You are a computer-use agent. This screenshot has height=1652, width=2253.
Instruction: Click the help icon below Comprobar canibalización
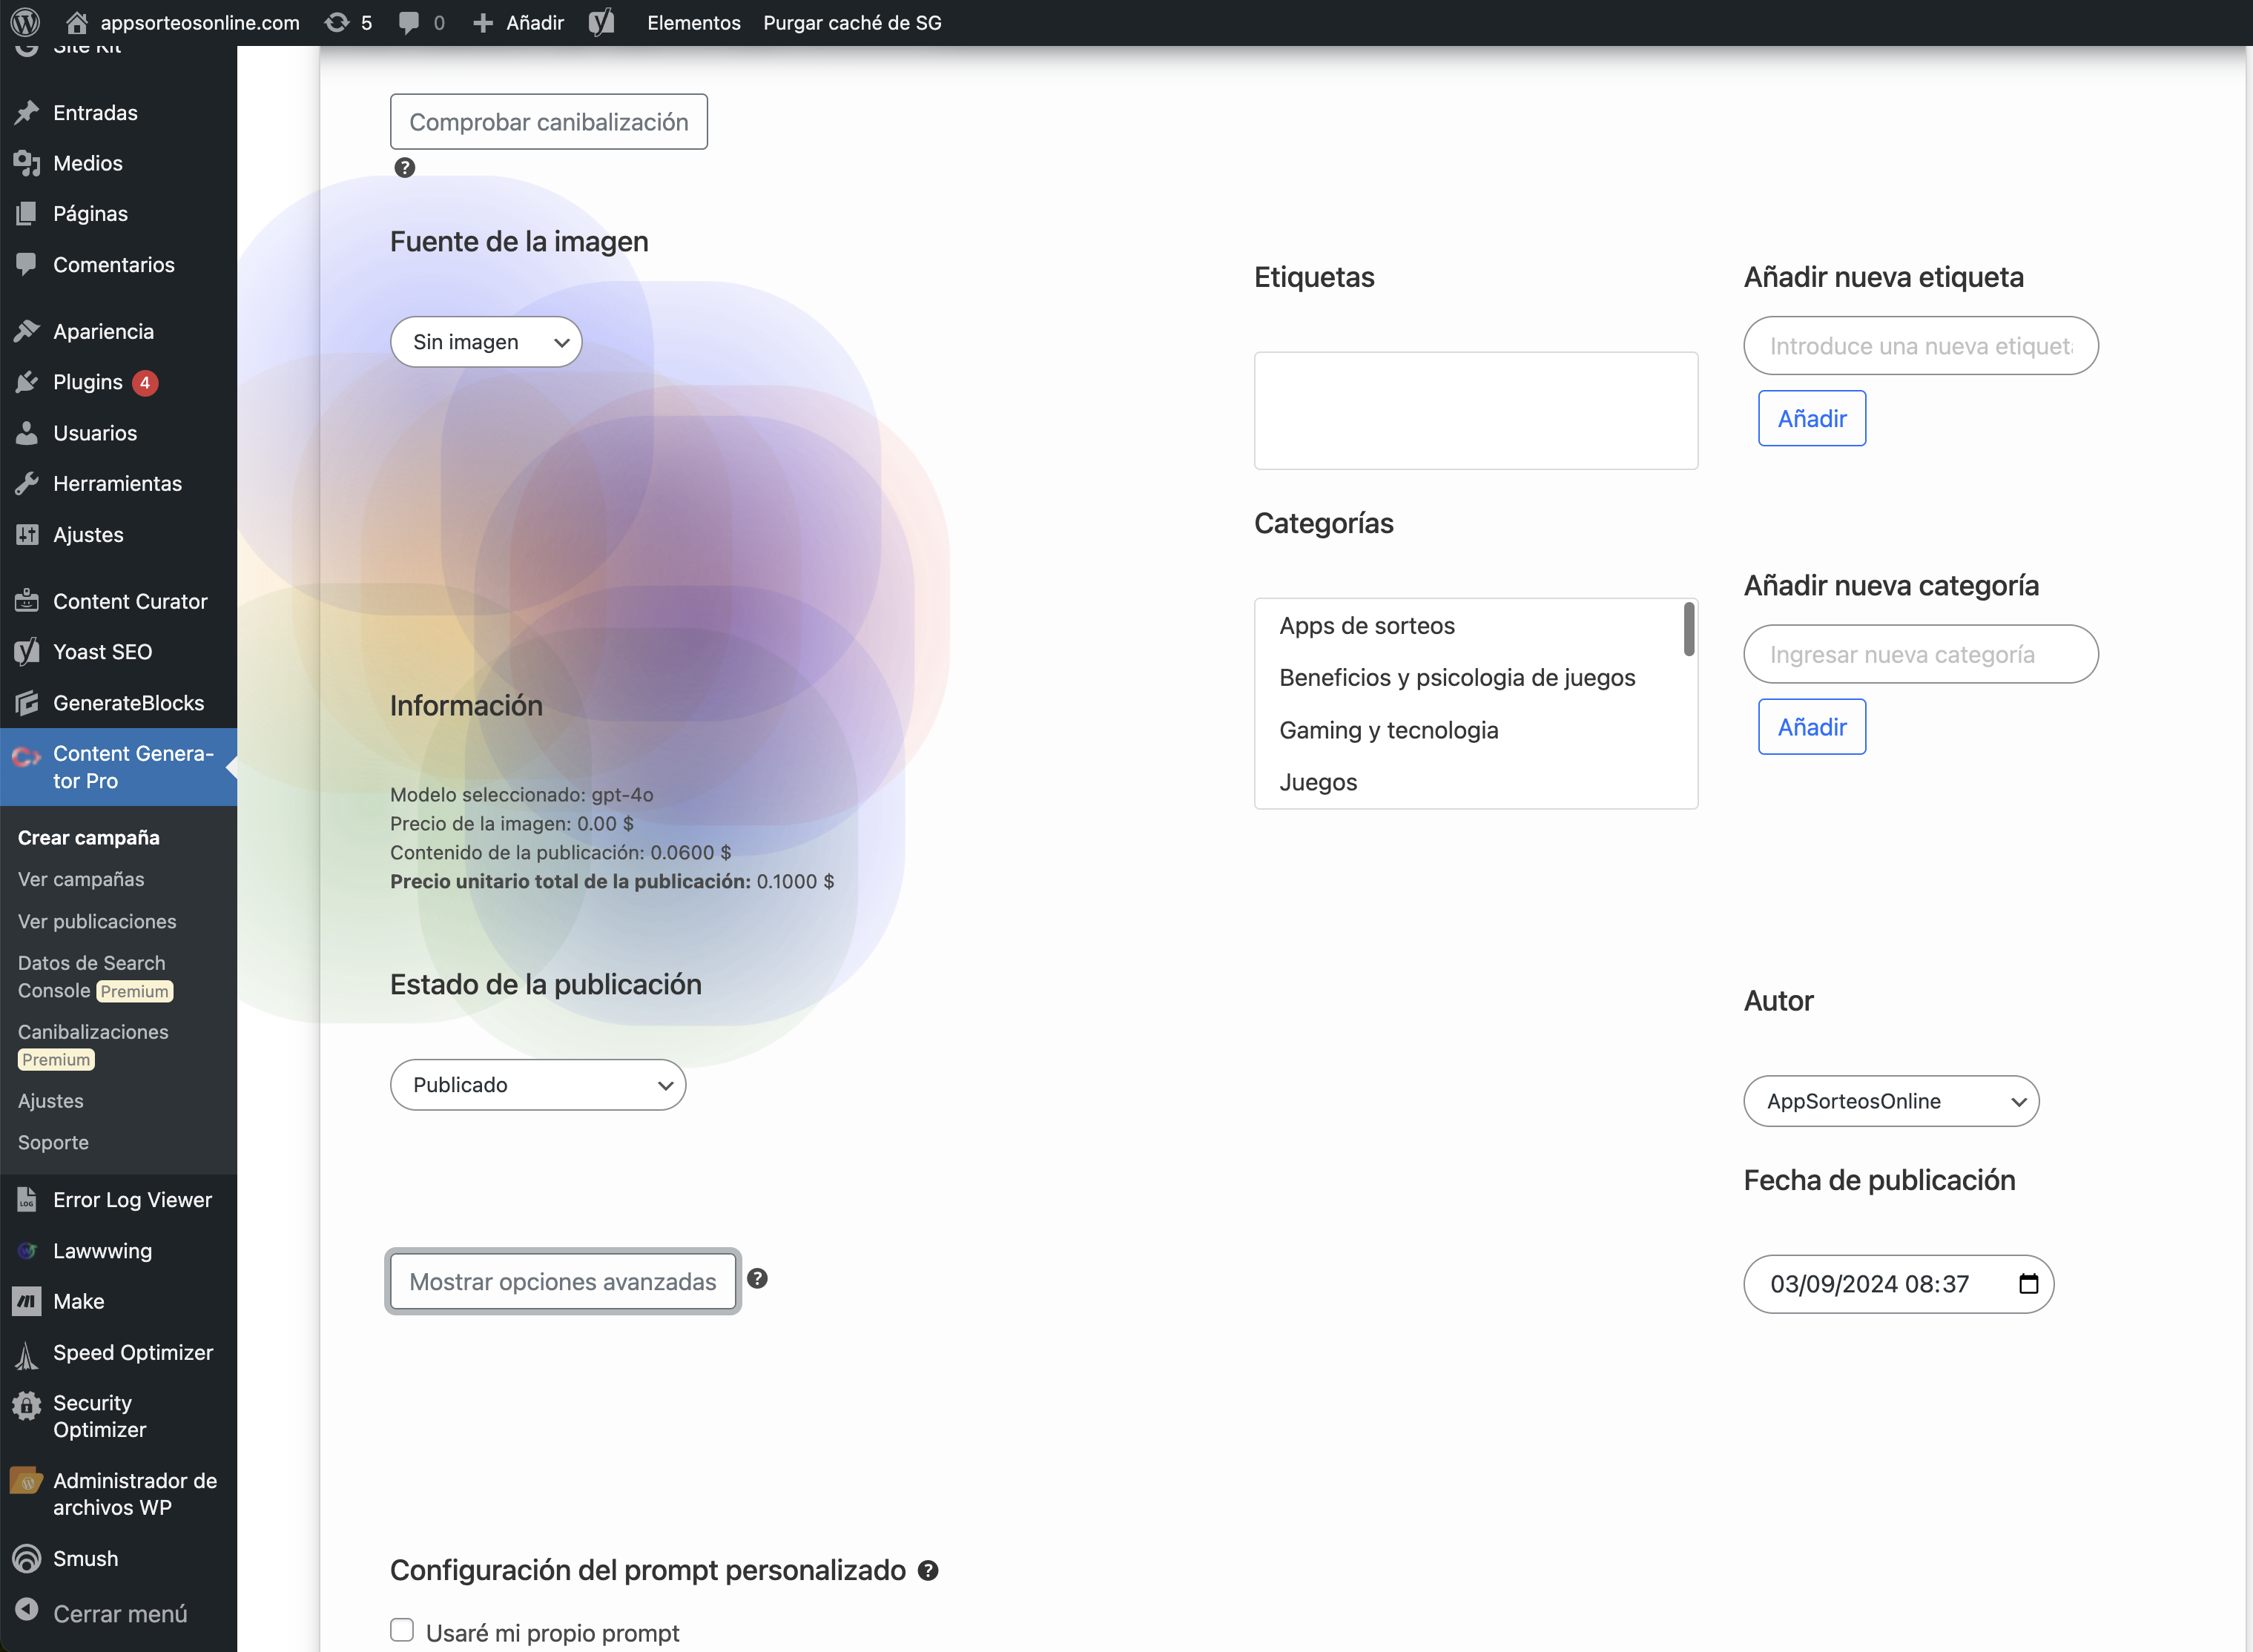pos(404,168)
